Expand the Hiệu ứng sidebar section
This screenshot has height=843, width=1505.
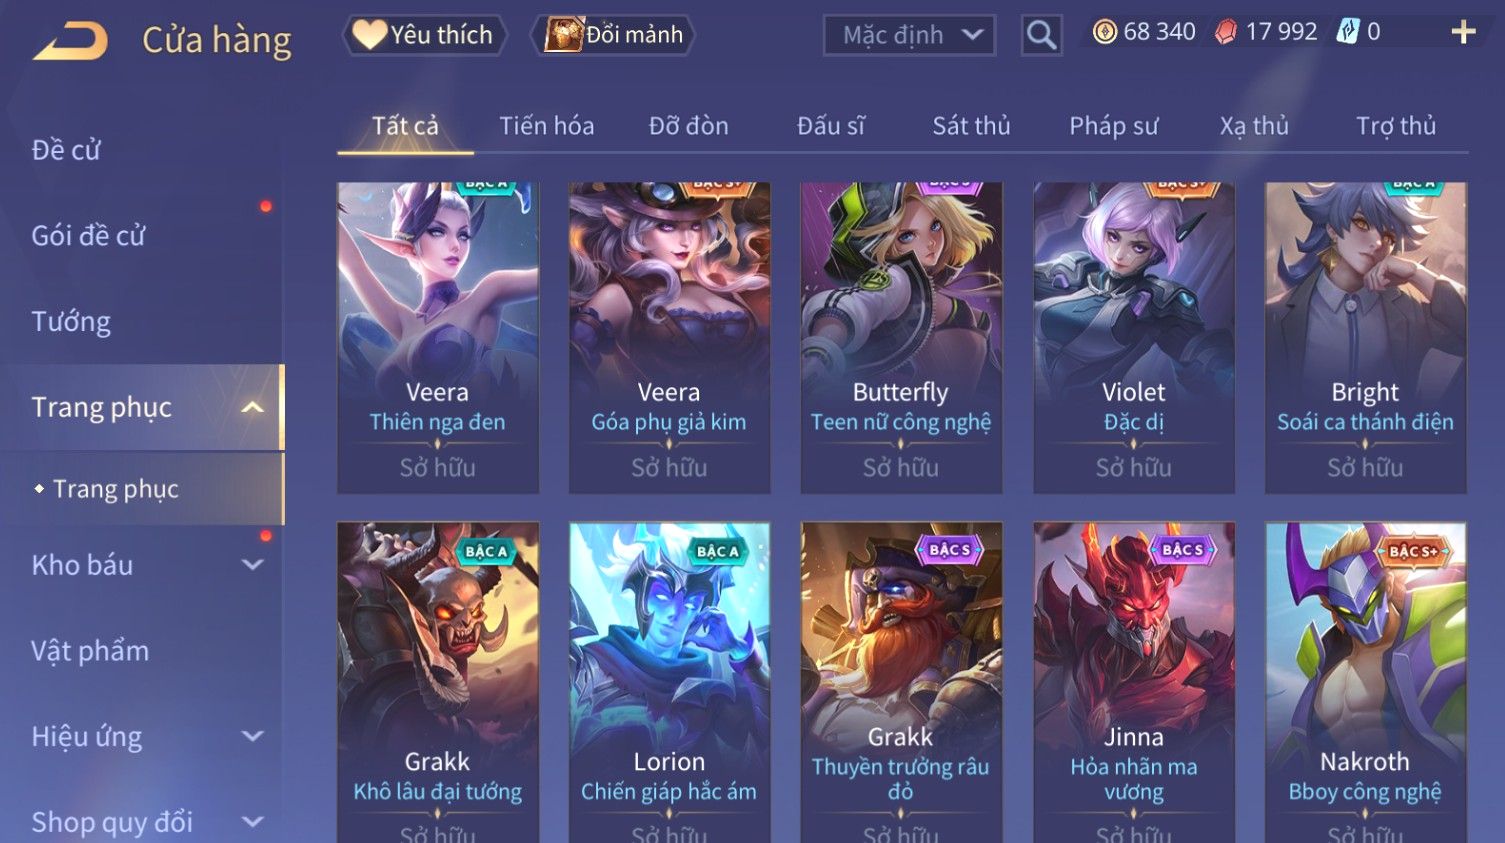[253, 736]
